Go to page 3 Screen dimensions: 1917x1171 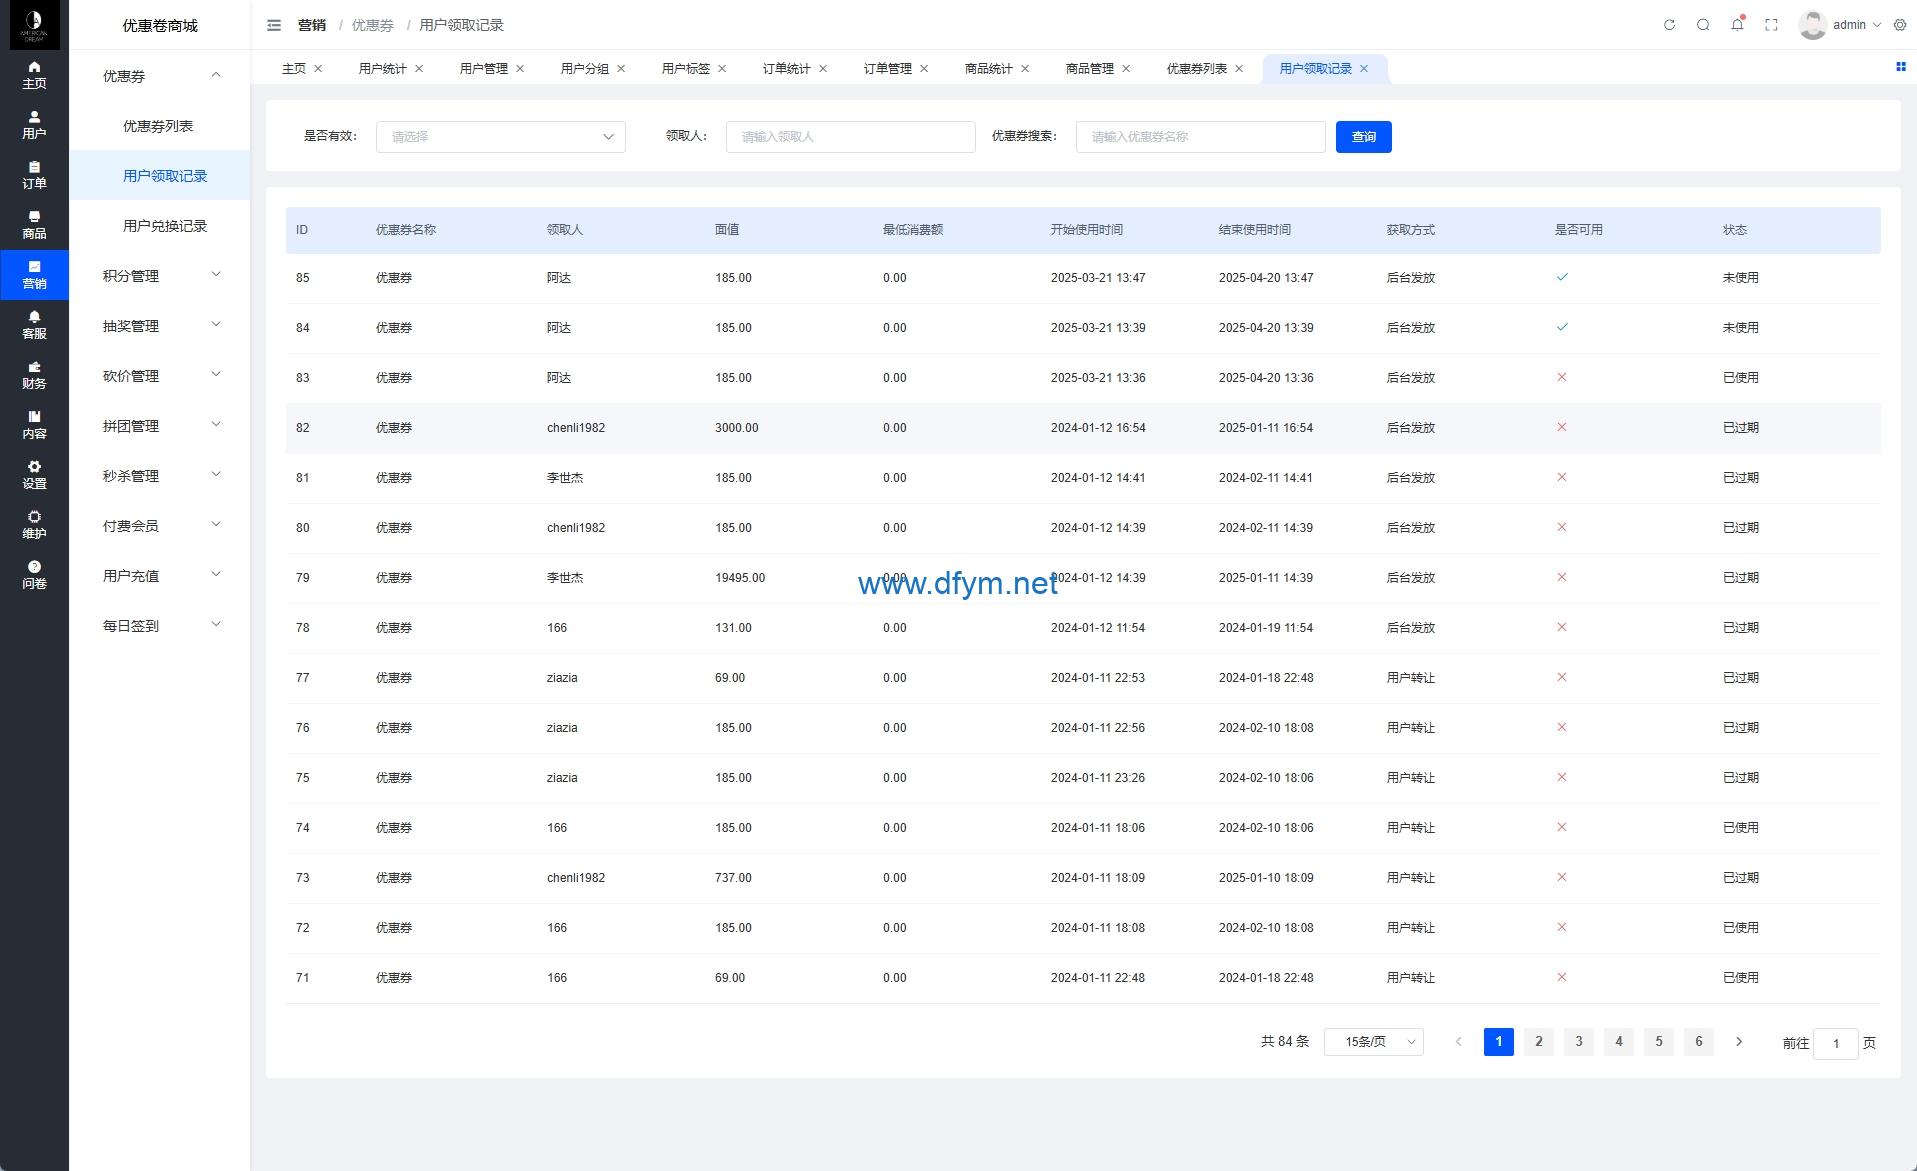click(1579, 1042)
